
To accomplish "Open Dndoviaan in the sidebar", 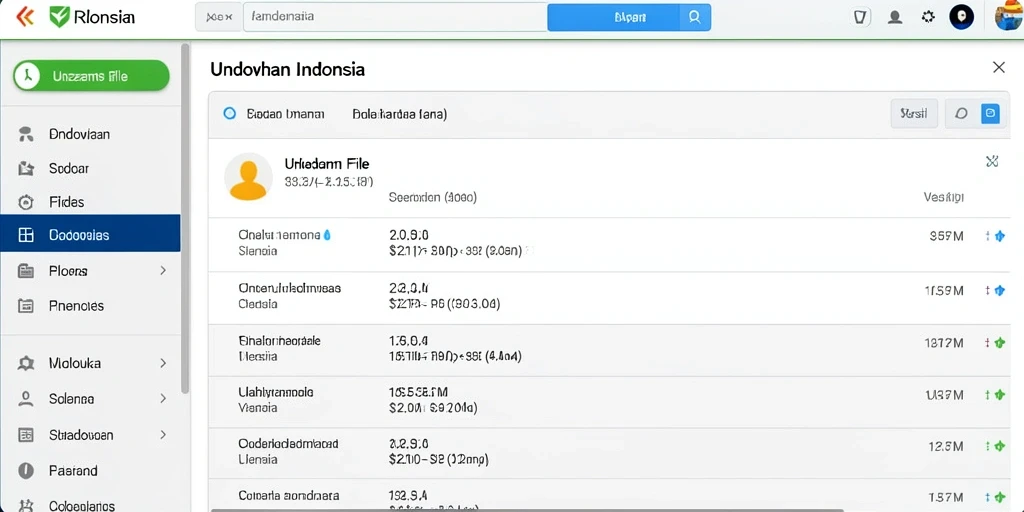I will click(79, 135).
